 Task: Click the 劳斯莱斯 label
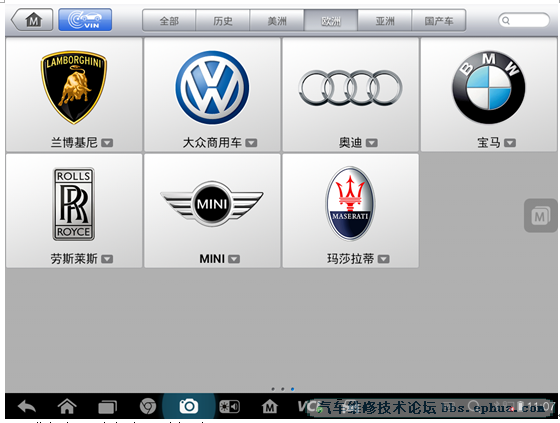[74, 259]
